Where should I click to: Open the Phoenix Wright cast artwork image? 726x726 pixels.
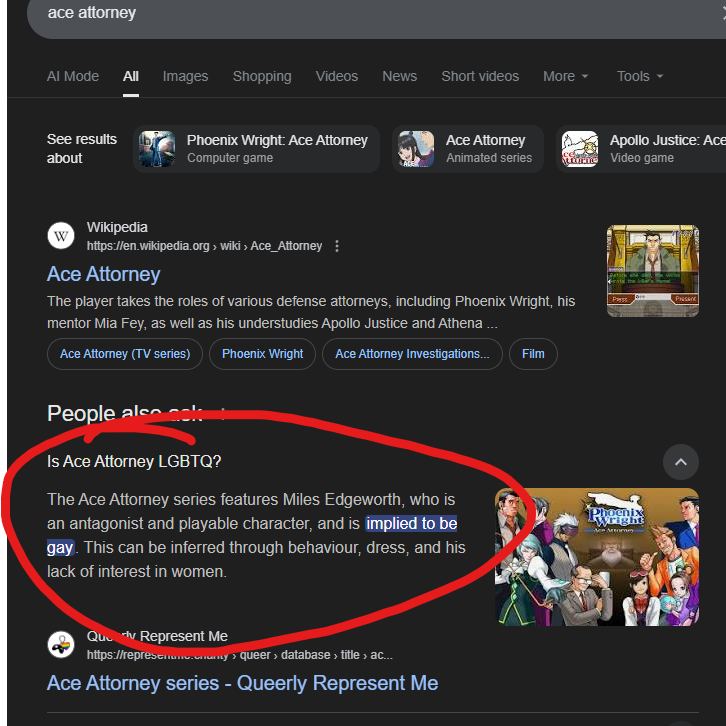pyautogui.click(x=596, y=556)
